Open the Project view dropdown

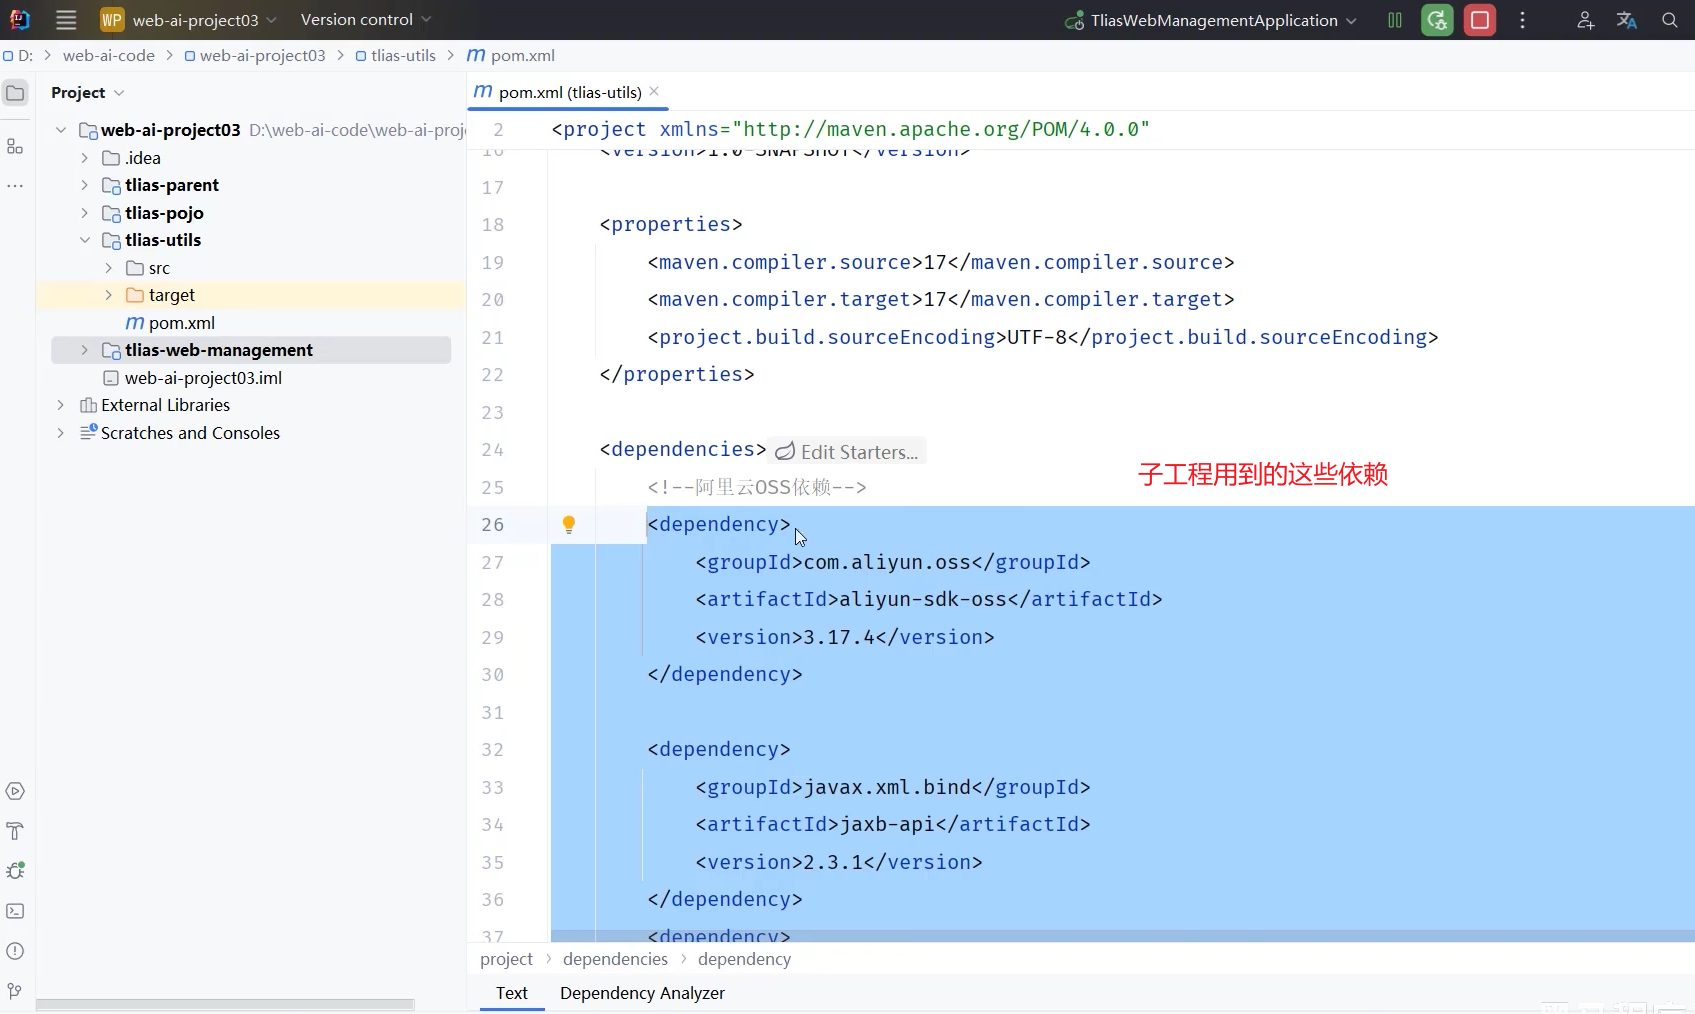(87, 93)
